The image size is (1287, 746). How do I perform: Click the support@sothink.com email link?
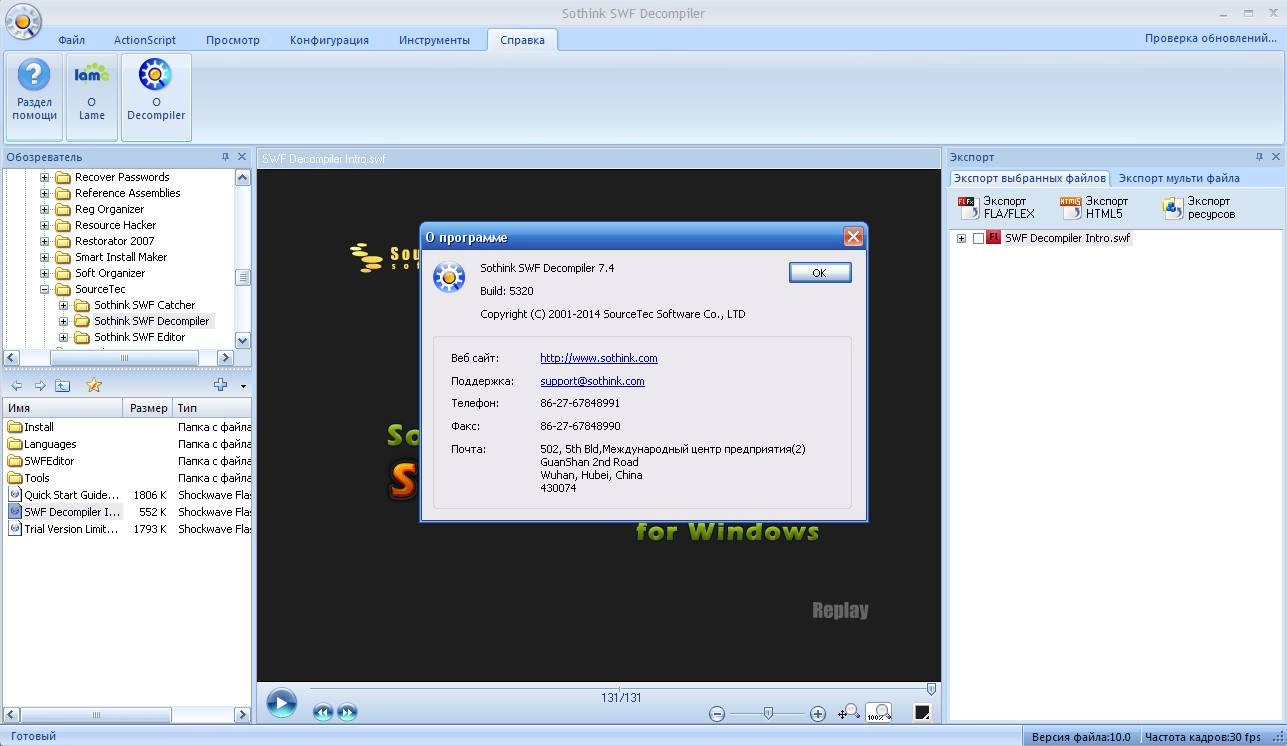[x=592, y=381]
